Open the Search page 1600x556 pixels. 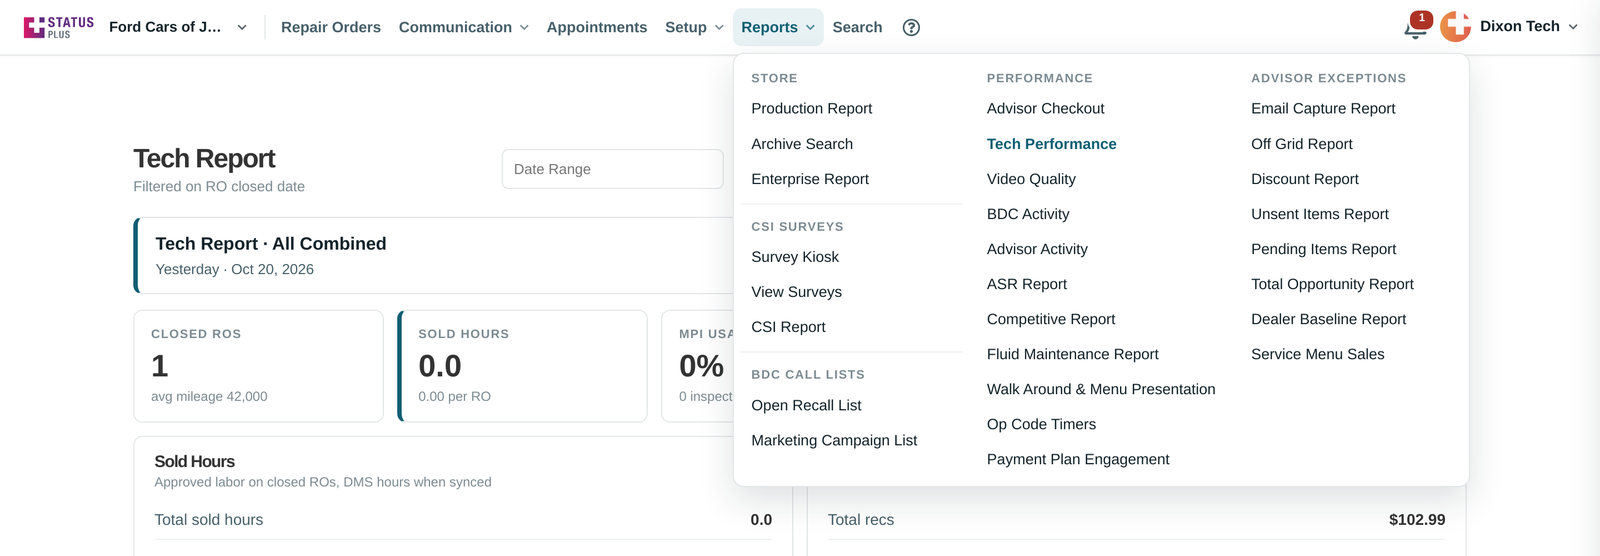click(x=857, y=27)
